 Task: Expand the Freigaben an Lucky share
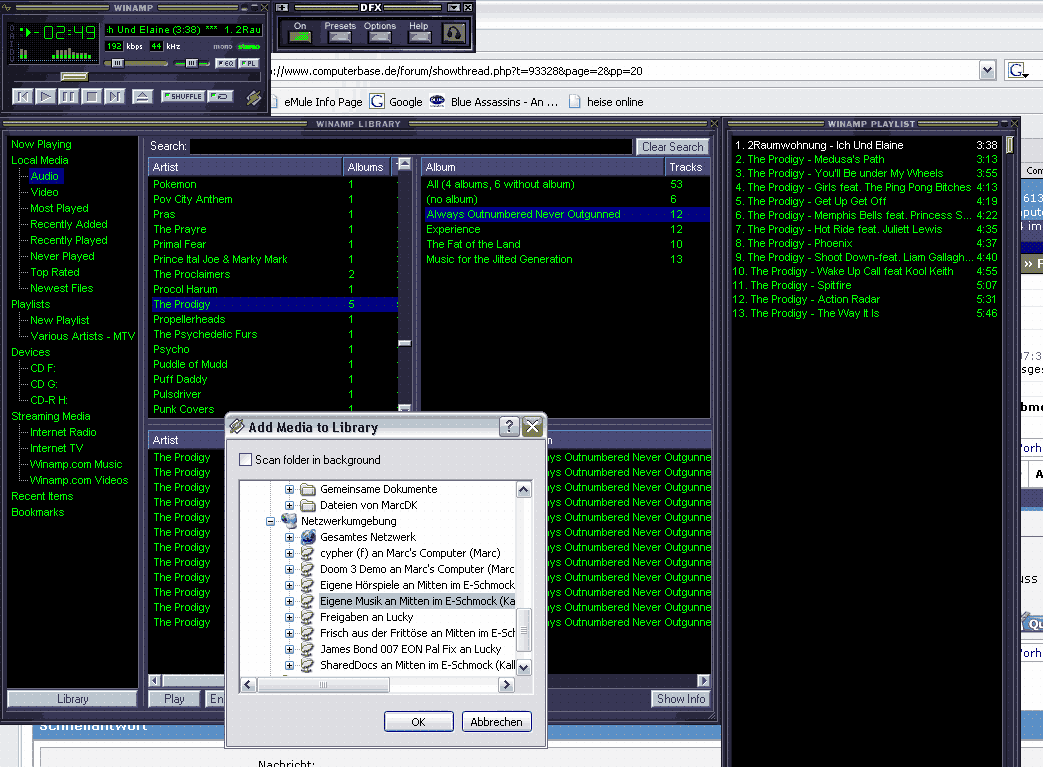(x=289, y=617)
